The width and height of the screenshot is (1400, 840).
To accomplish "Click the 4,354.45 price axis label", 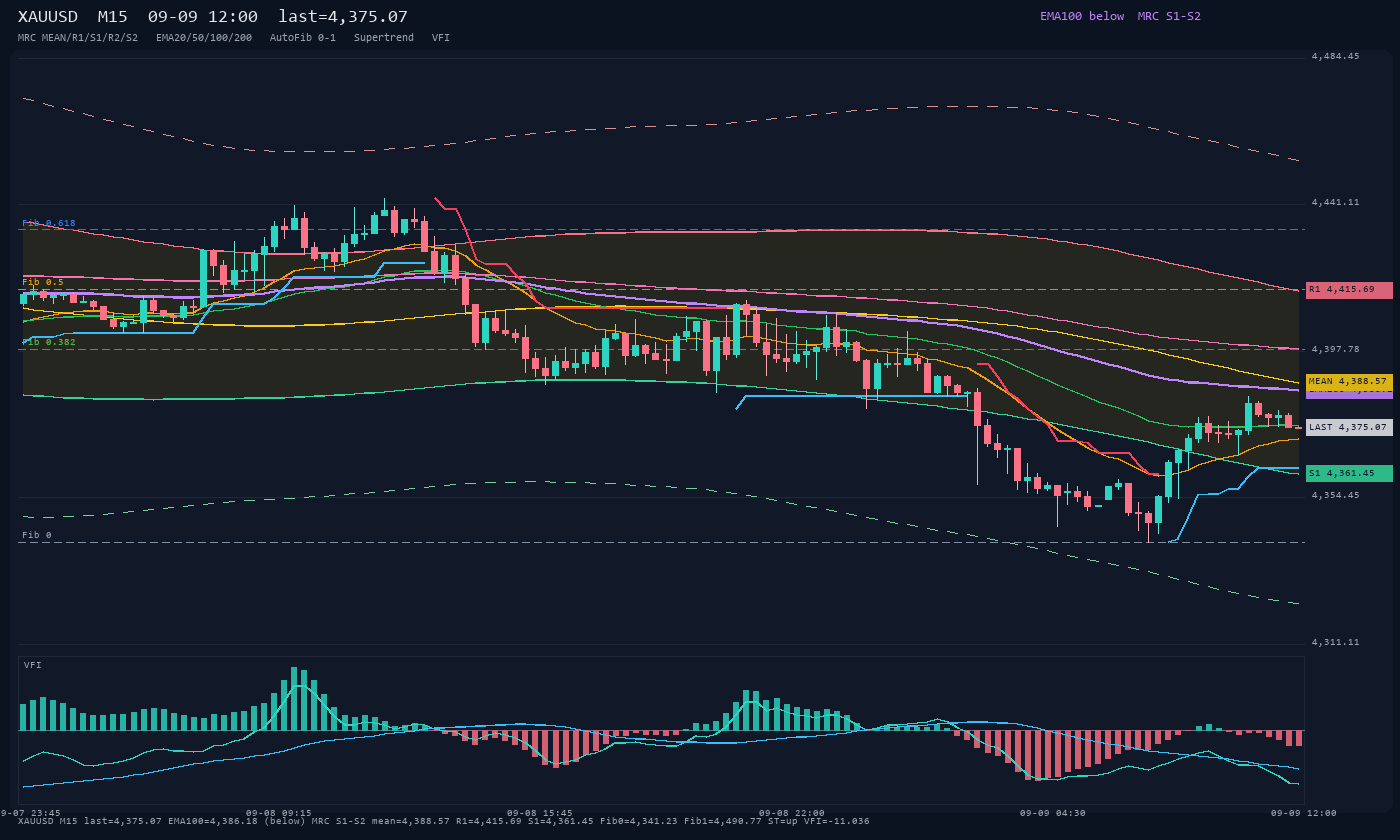I will click(1335, 496).
